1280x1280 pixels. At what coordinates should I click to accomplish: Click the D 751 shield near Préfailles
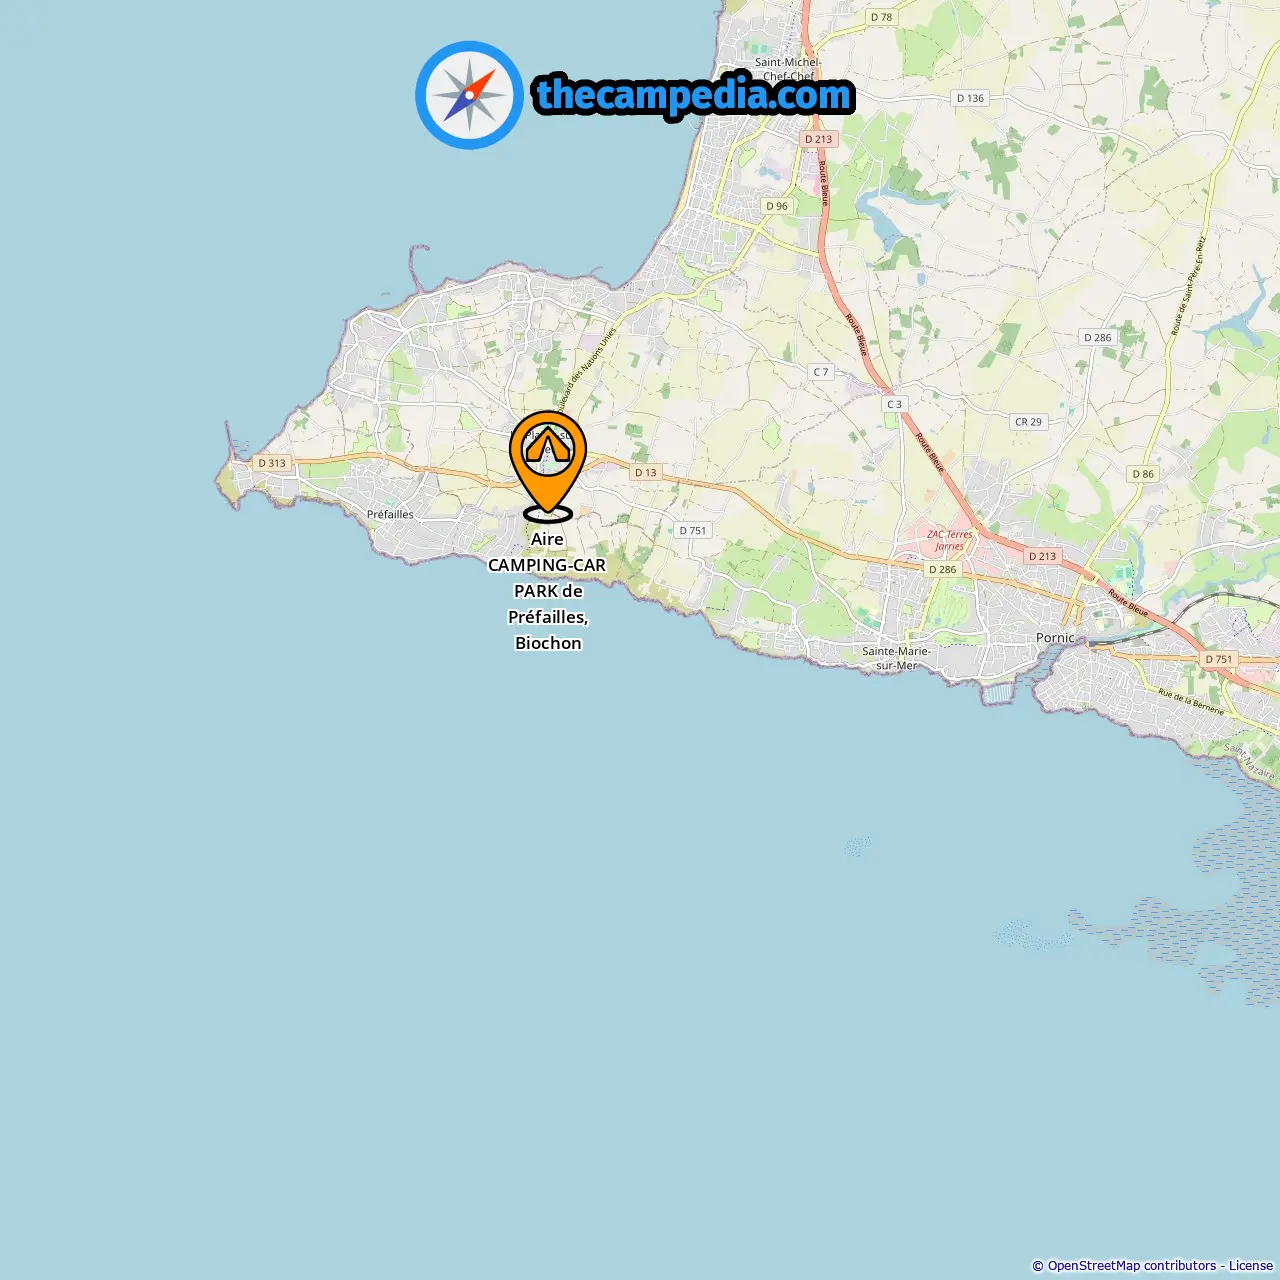[693, 530]
